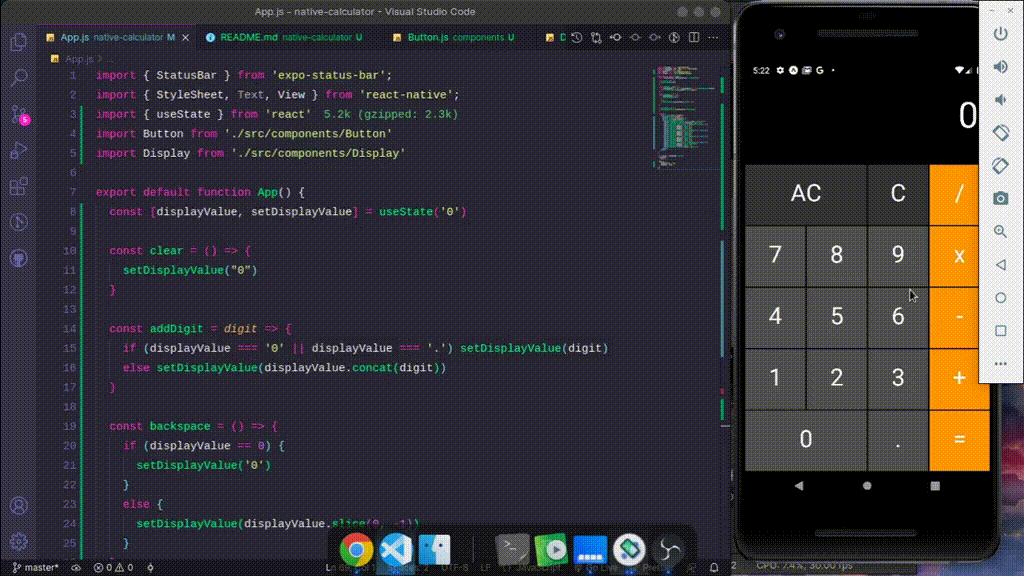The height and width of the screenshot is (576, 1024).
Task: Tap the AC button on the calculator
Action: point(806,194)
